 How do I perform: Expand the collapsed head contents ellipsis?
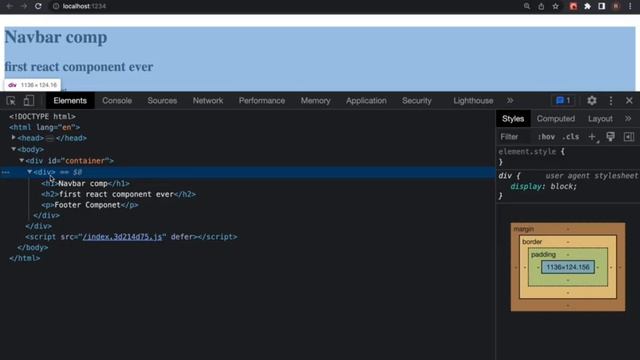coord(50,138)
